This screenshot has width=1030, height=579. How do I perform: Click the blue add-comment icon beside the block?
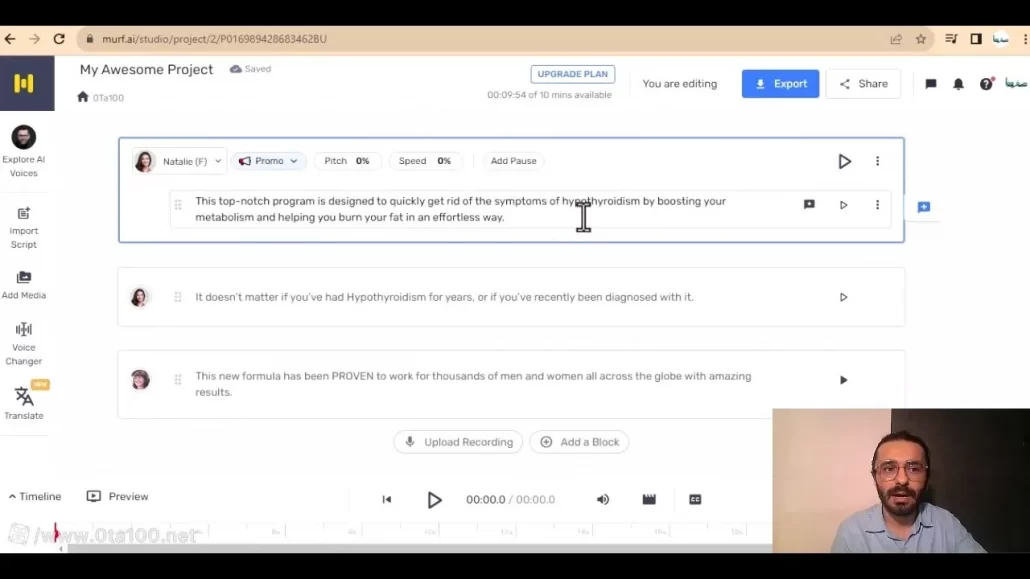coord(922,207)
